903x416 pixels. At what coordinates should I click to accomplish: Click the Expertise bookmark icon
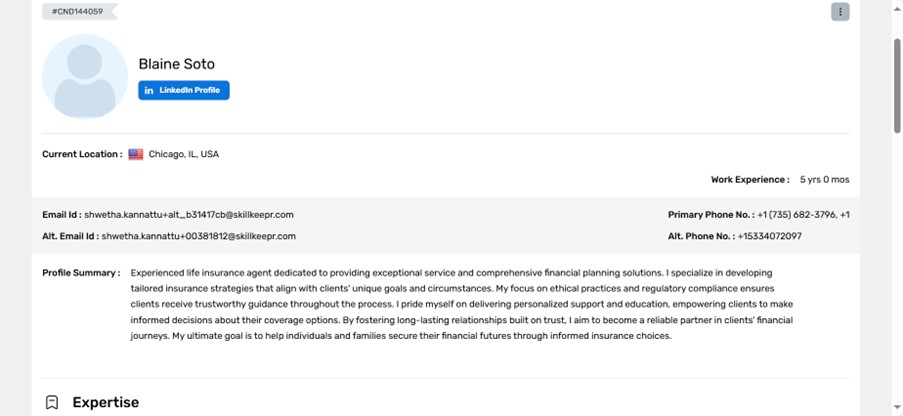pyautogui.click(x=52, y=402)
